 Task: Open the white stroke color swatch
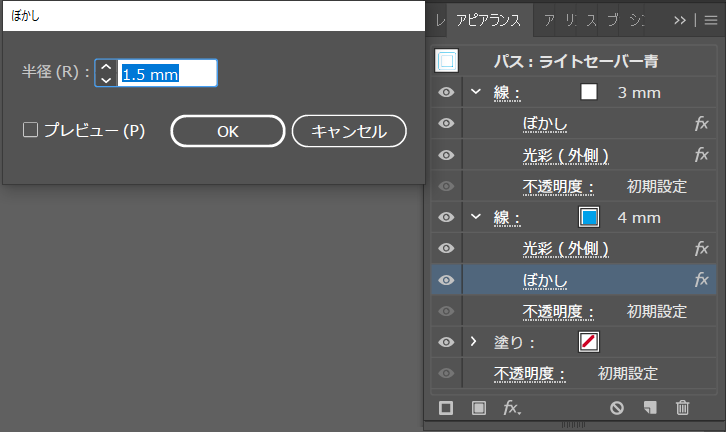coord(589,92)
